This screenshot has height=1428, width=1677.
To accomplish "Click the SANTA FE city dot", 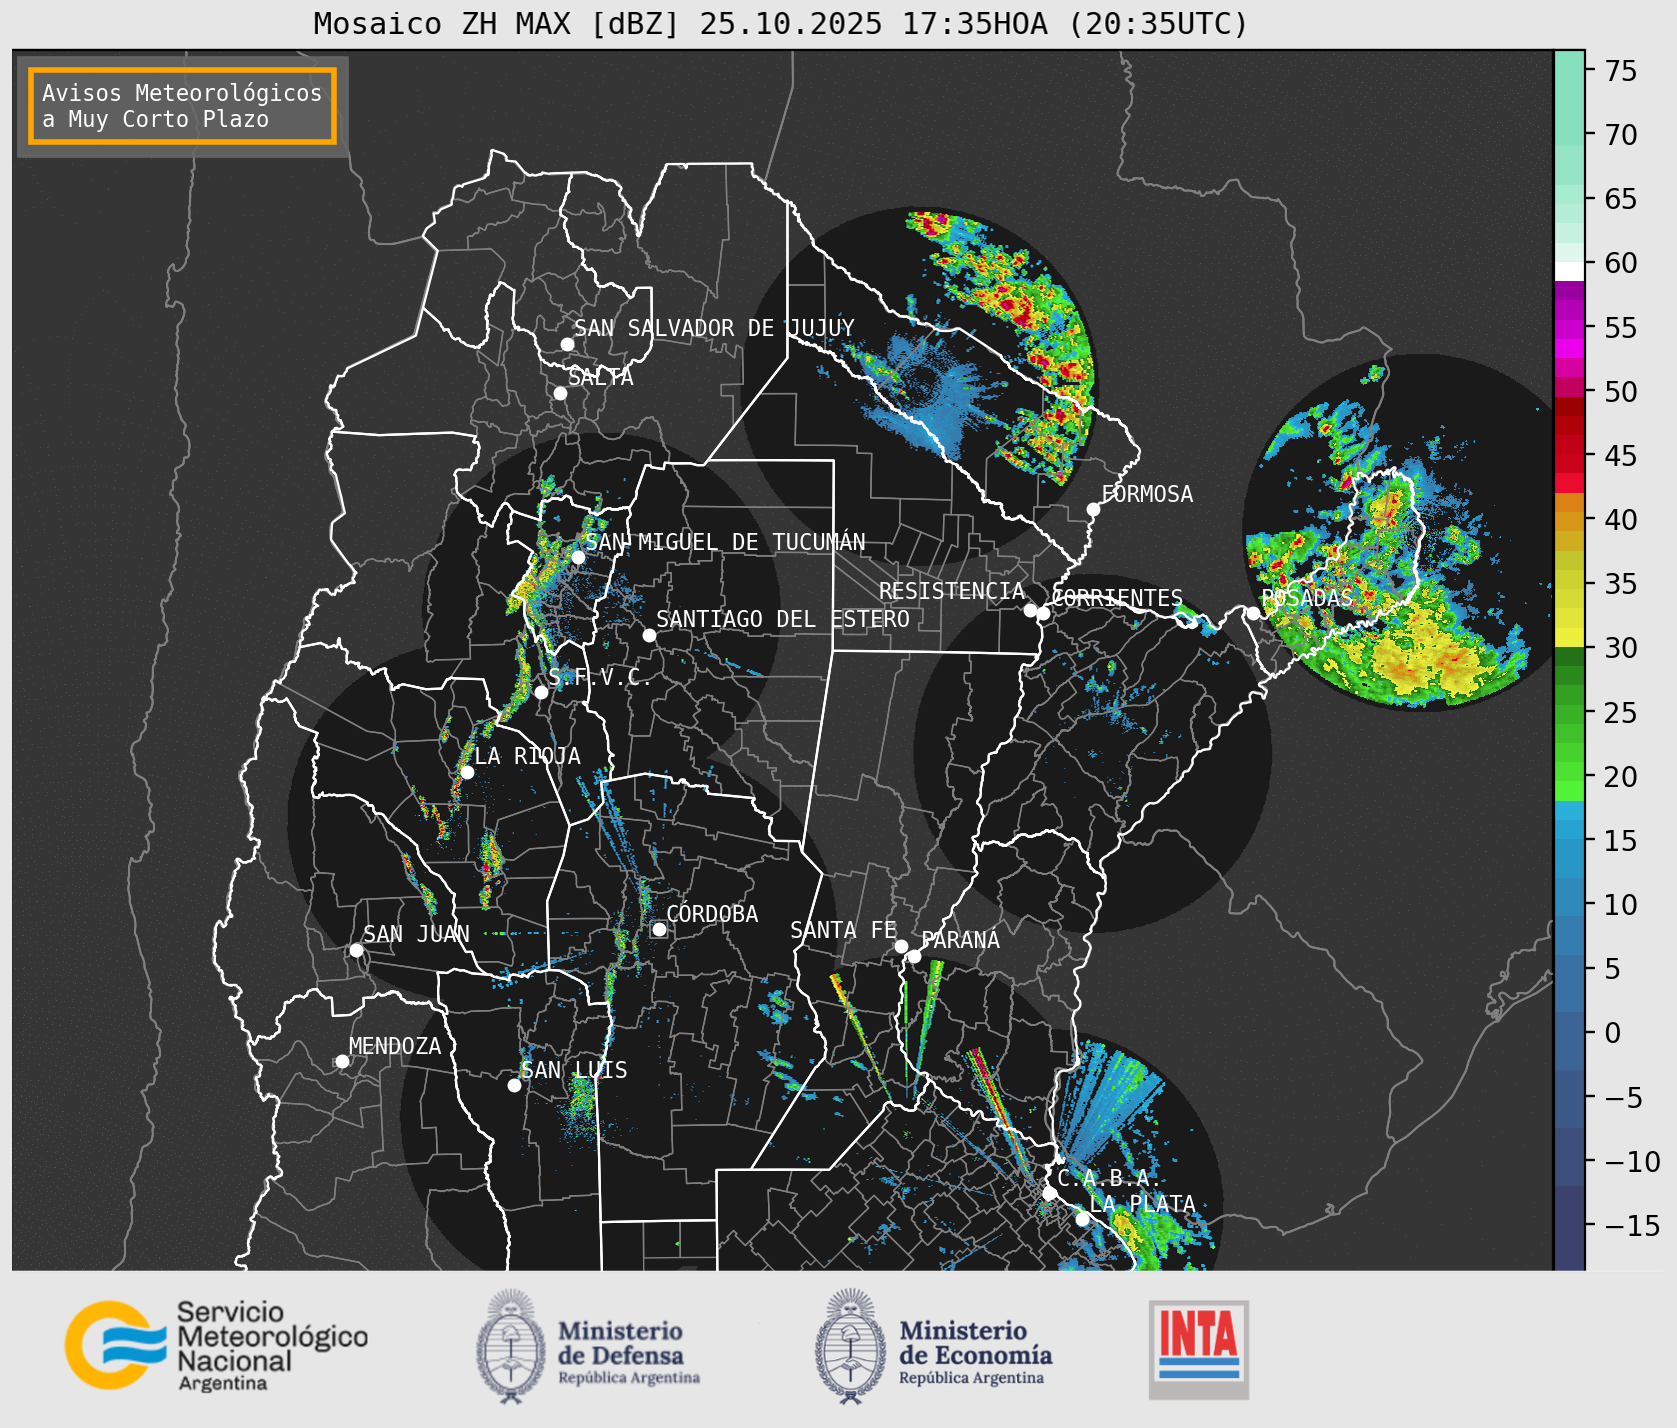I will pyautogui.click(x=901, y=946).
